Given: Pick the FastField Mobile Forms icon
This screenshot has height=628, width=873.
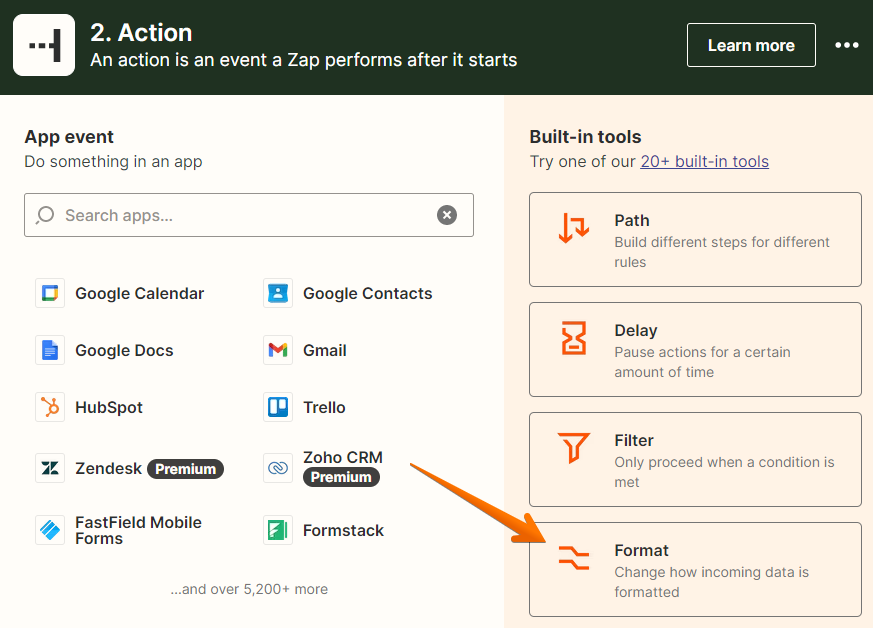Looking at the screenshot, I should coord(50,530).
